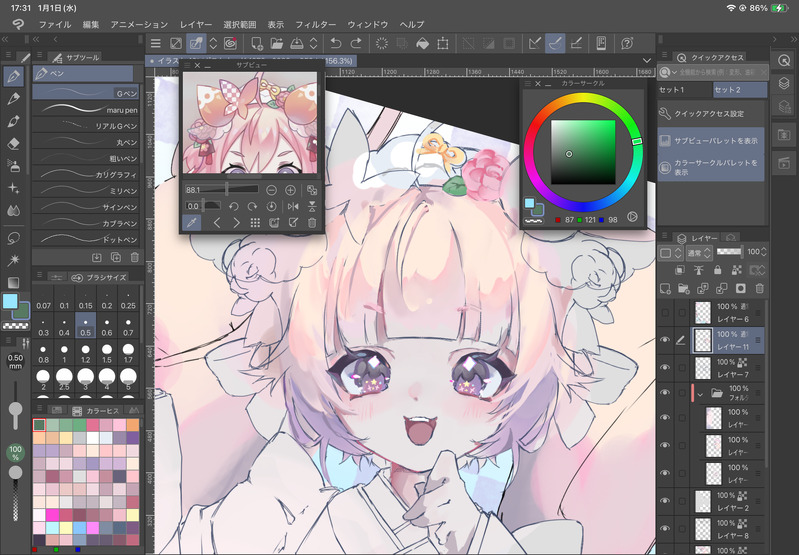799x555 pixels.
Task: Click Sub View zoom in plus icon
Action: click(290, 190)
